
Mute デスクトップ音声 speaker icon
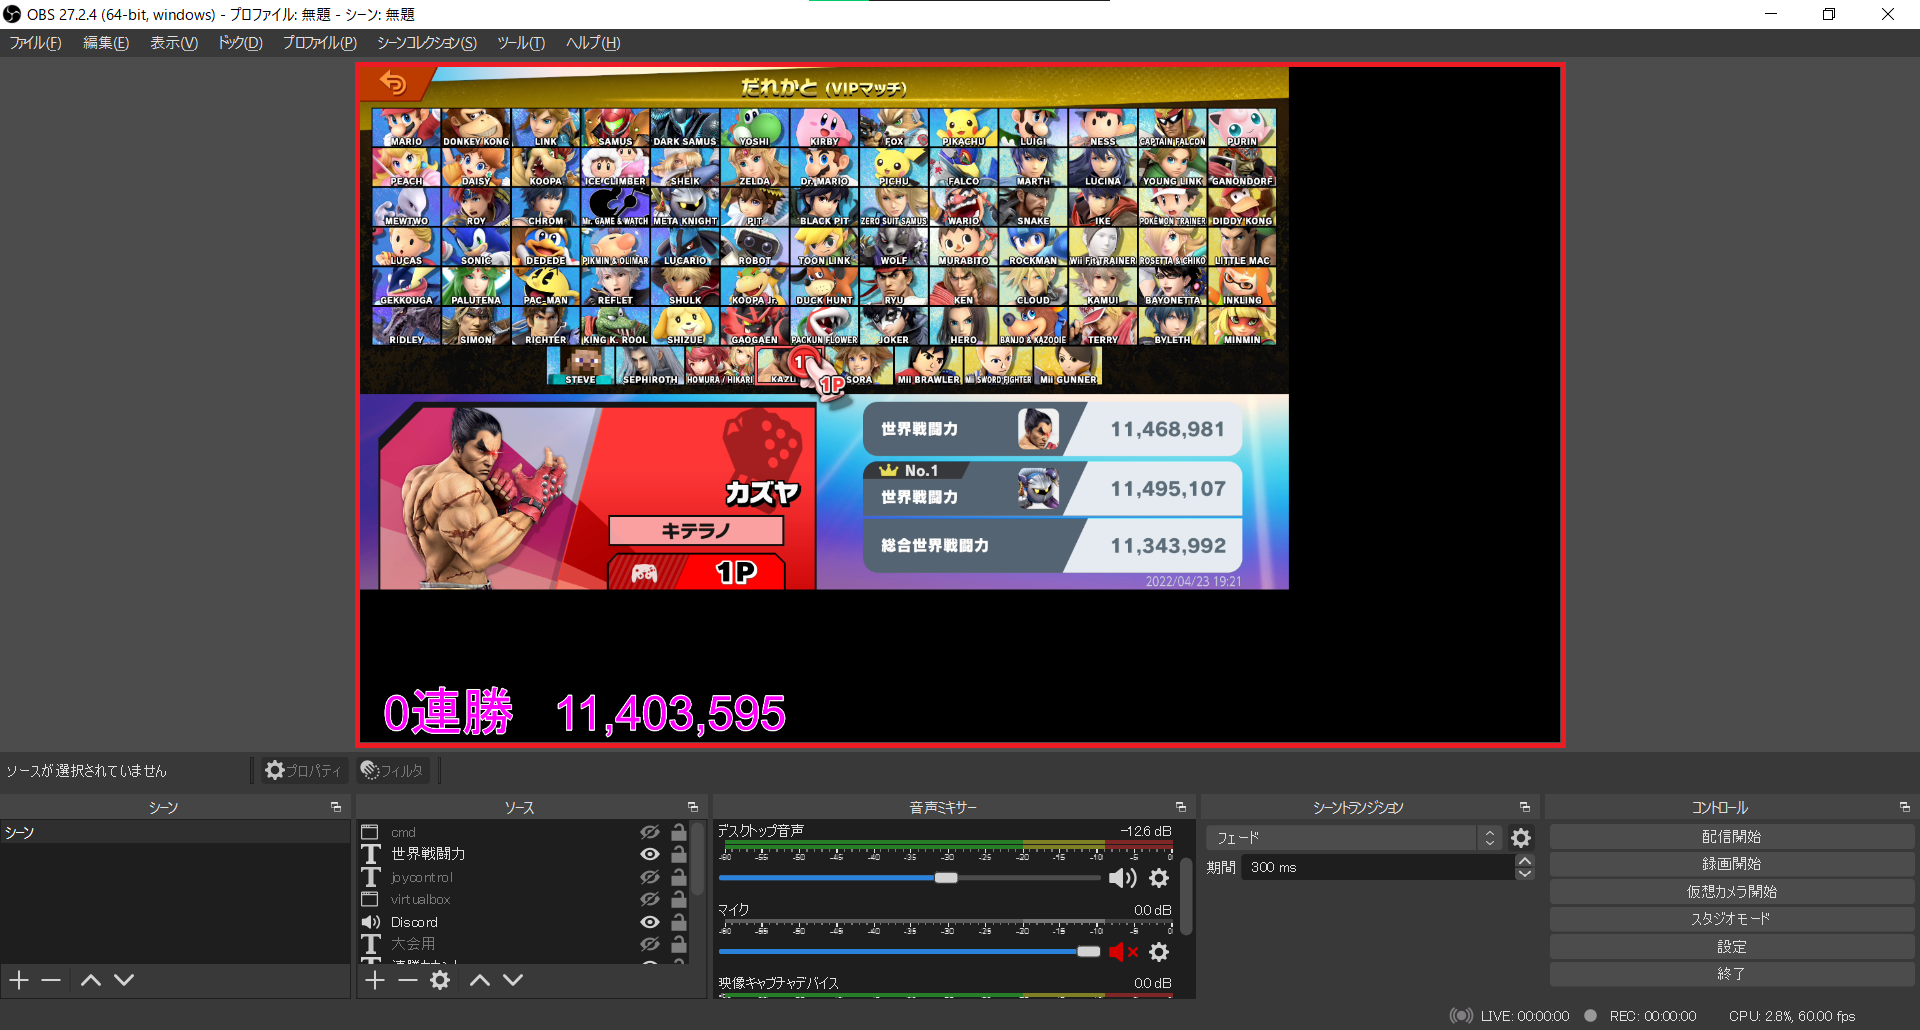pos(1123,878)
